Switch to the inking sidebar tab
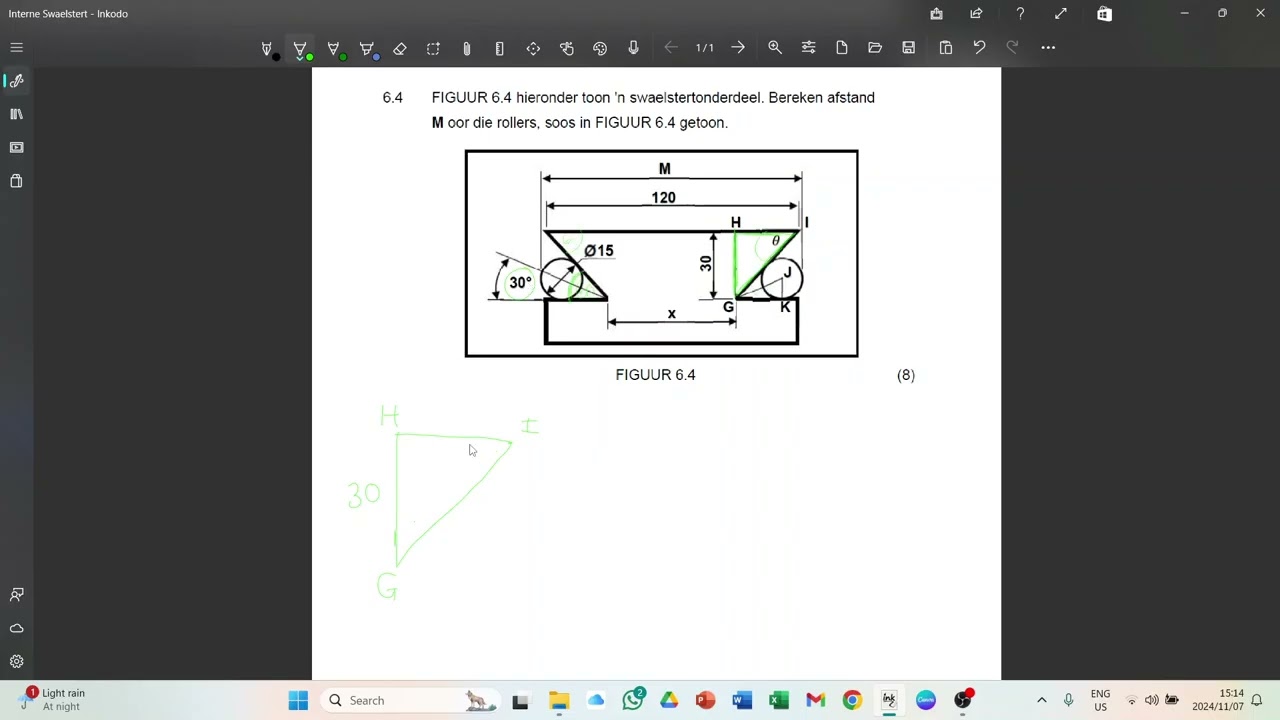This screenshot has width=1280, height=720. point(16,81)
